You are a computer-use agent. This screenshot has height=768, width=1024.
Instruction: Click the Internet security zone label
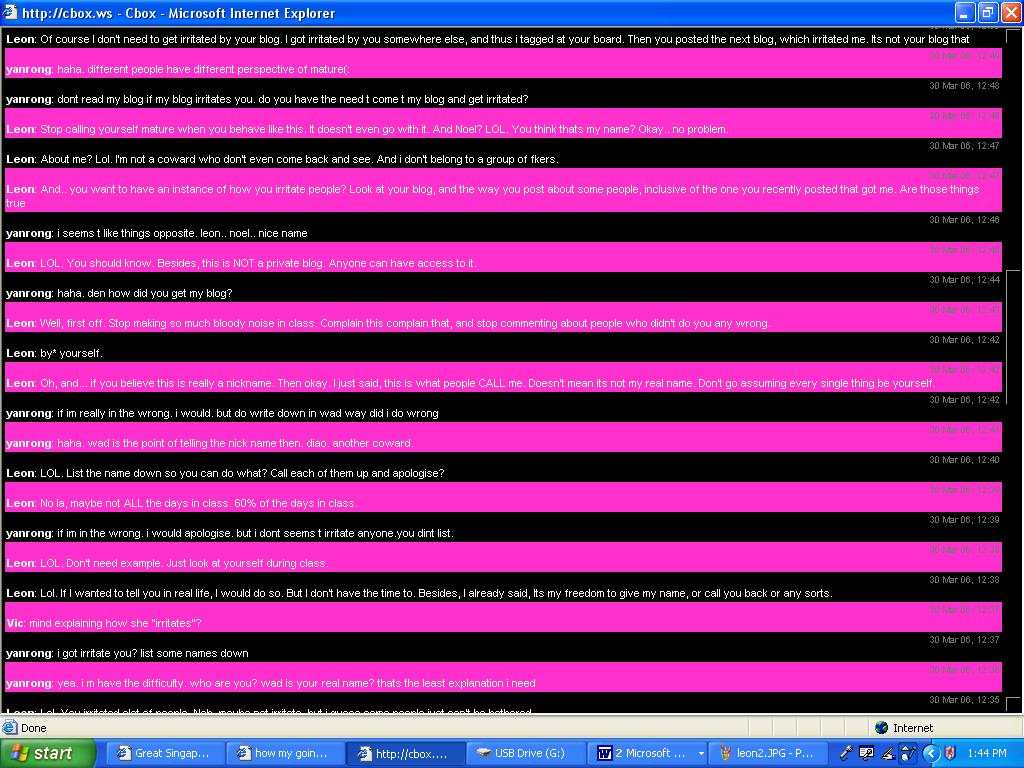pyautogui.click(x=912, y=728)
